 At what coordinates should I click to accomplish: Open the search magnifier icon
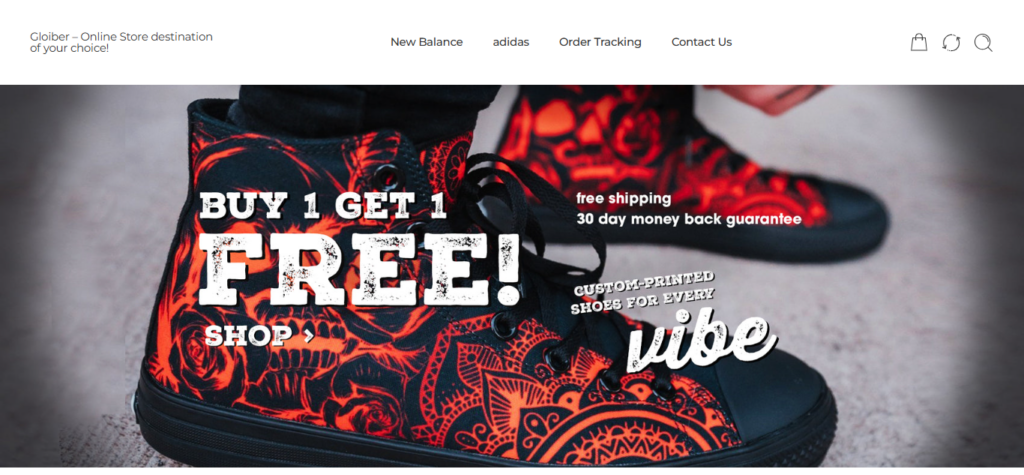click(983, 42)
